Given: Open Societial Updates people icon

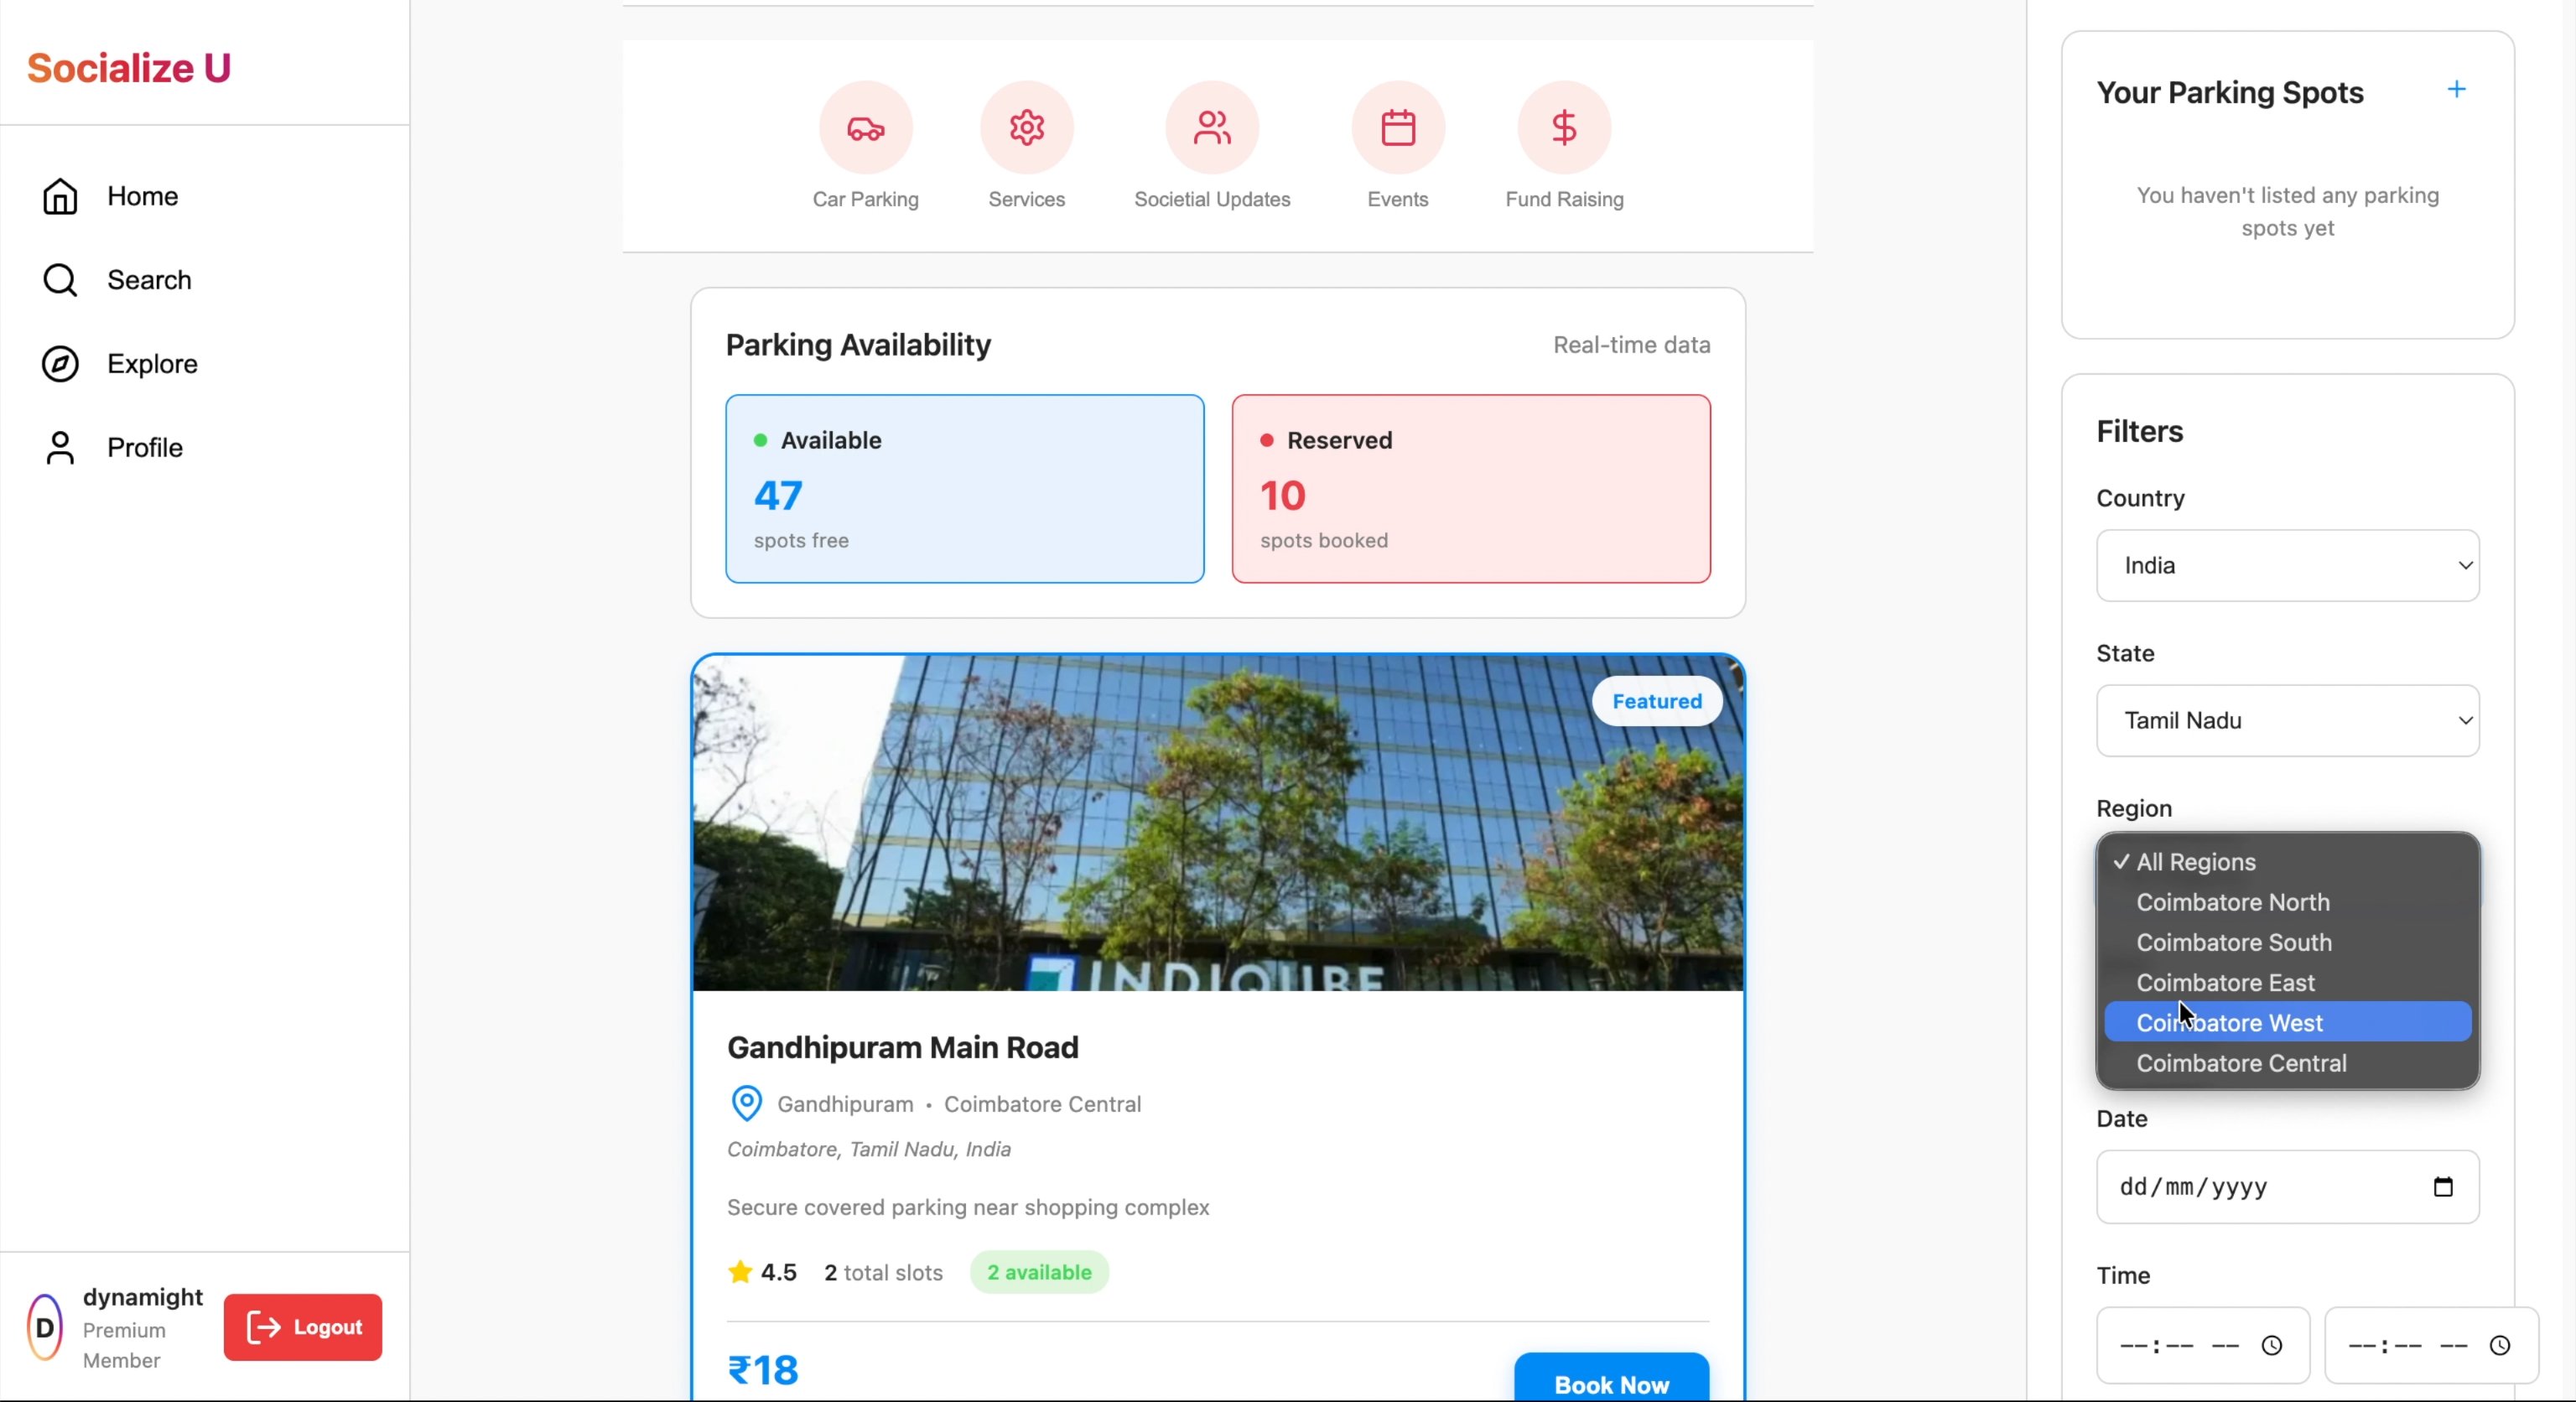Looking at the screenshot, I should pyautogui.click(x=1211, y=128).
